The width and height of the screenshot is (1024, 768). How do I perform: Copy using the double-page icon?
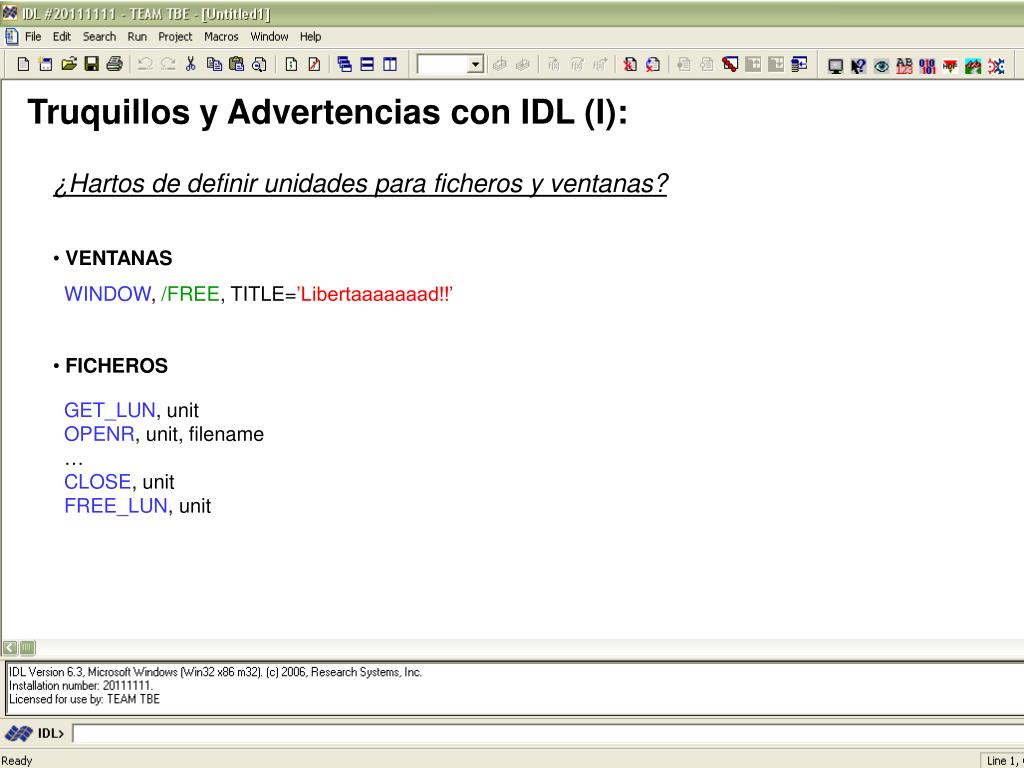coord(214,64)
